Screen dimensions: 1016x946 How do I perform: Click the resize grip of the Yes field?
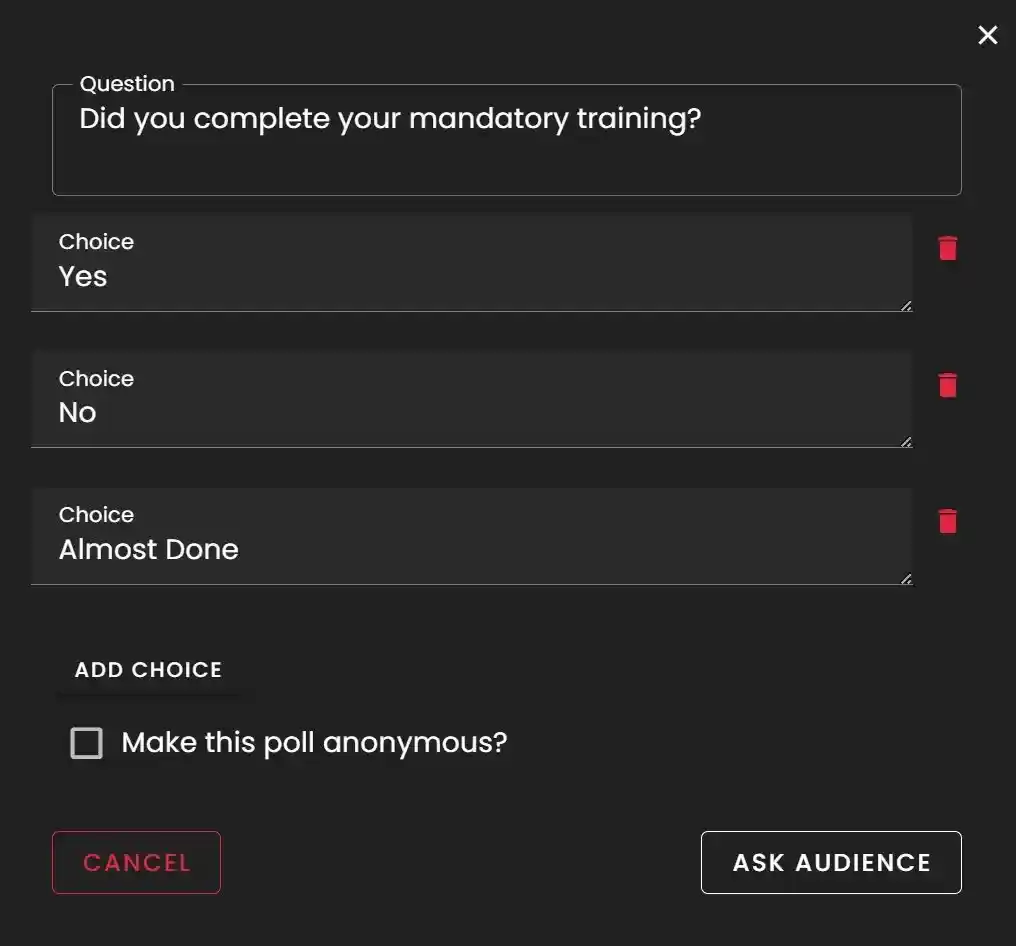(x=906, y=305)
